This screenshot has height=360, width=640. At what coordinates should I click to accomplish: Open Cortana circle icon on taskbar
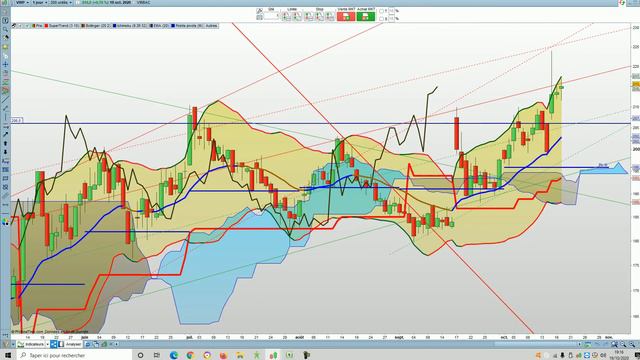click(x=140, y=355)
